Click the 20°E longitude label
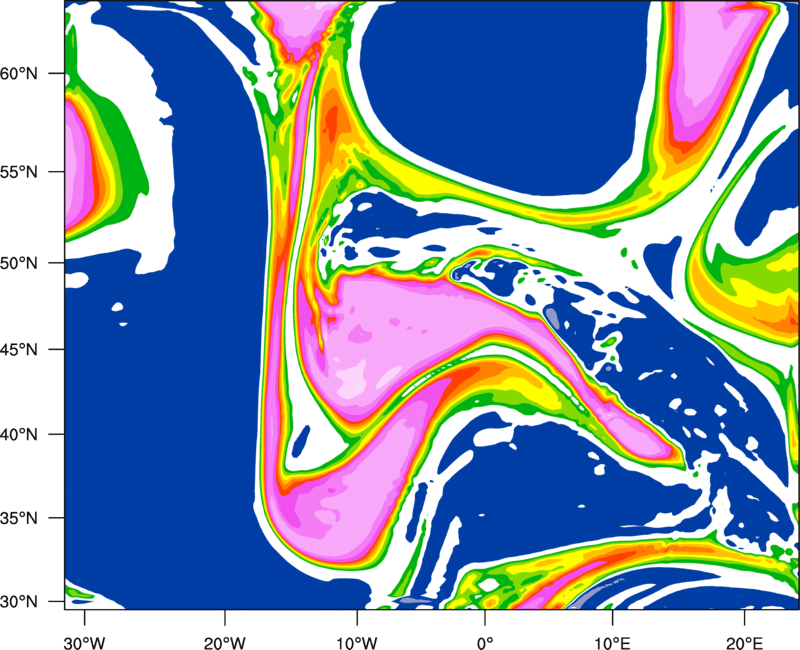 pyautogui.click(x=744, y=643)
